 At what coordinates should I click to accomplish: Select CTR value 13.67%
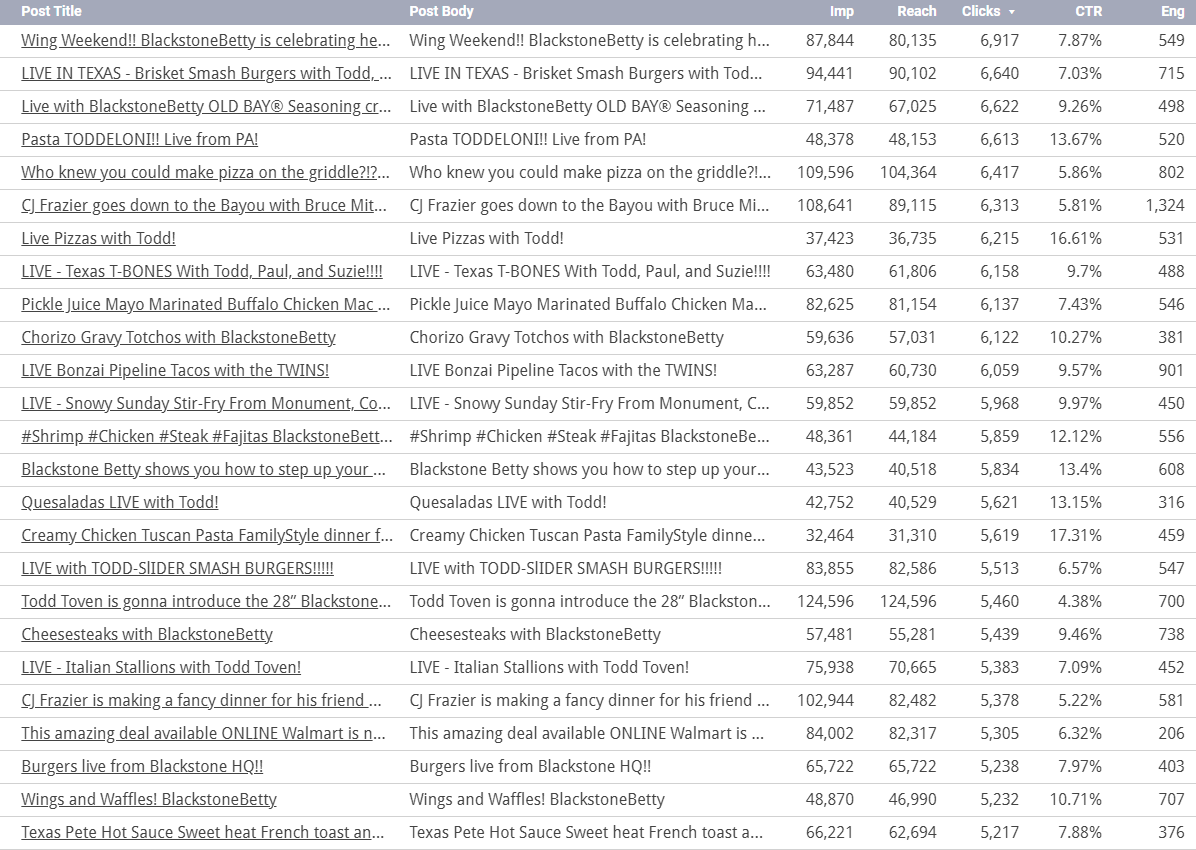(1075, 139)
